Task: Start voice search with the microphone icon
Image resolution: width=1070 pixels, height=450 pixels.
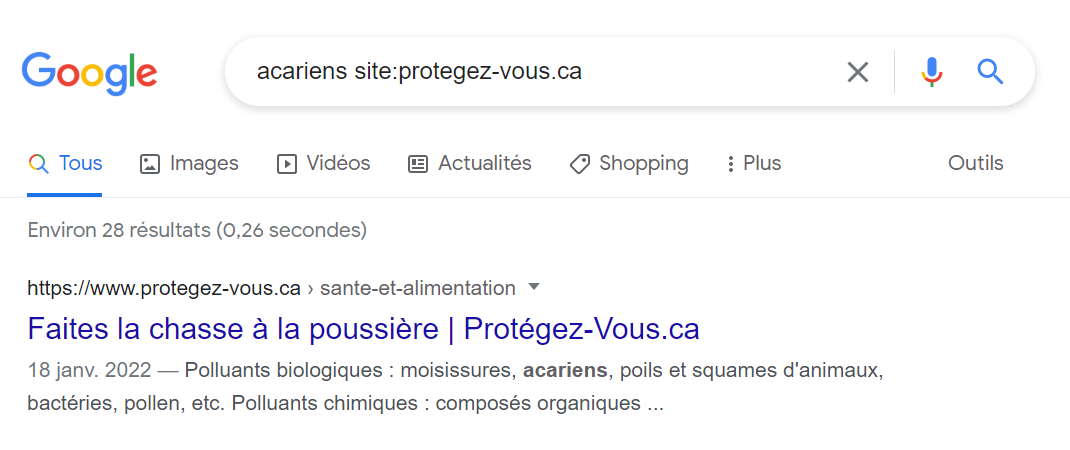Action: [x=932, y=72]
